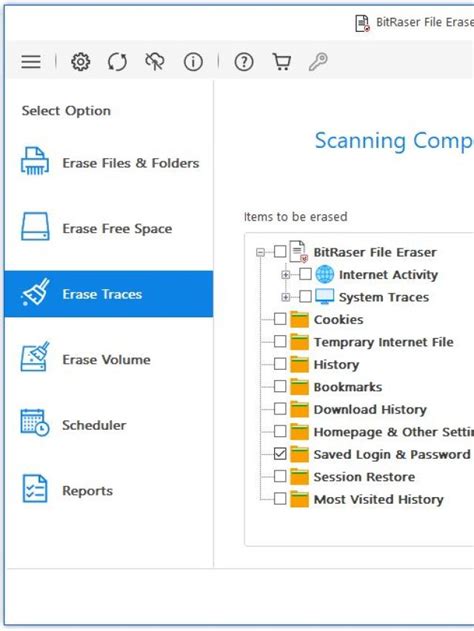Click the Saved Login & Password folder icon
The height and width of the screenshot is (631, 474).
(299, 454)
